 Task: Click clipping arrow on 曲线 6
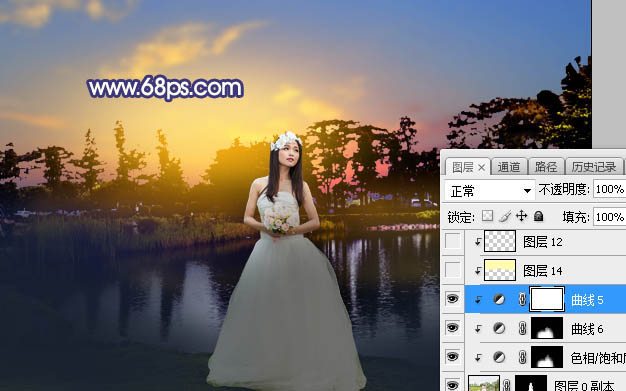pos(477,329)
